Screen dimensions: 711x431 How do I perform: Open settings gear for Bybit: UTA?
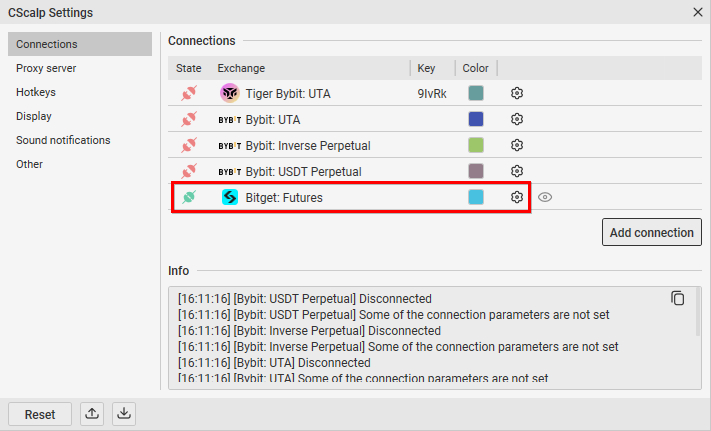(x=517, y=119)
